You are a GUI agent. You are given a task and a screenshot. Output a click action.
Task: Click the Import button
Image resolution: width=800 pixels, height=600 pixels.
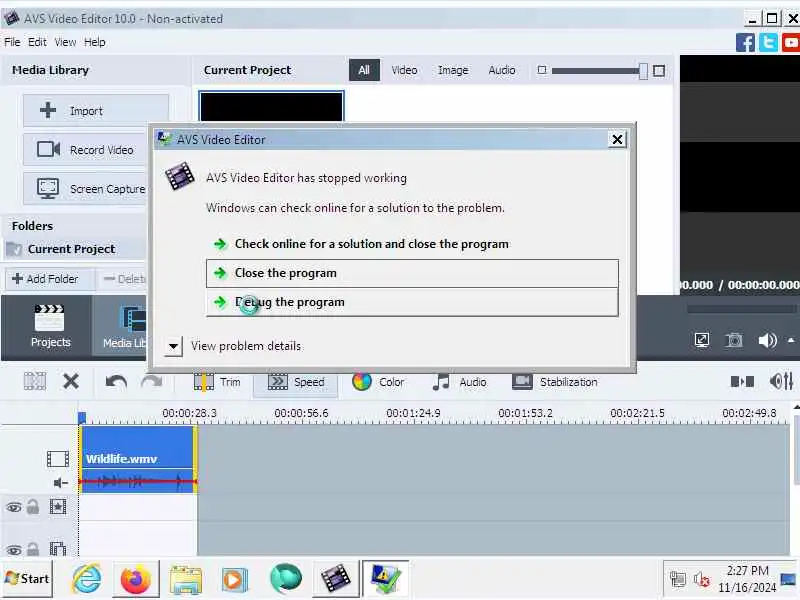(x=96, y=110)
